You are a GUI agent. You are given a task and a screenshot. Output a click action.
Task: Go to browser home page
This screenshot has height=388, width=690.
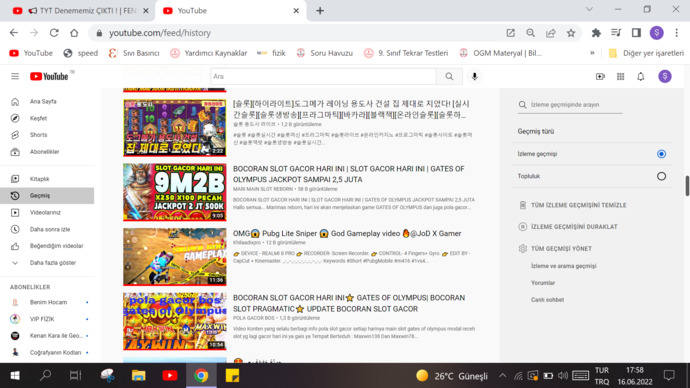74,33
